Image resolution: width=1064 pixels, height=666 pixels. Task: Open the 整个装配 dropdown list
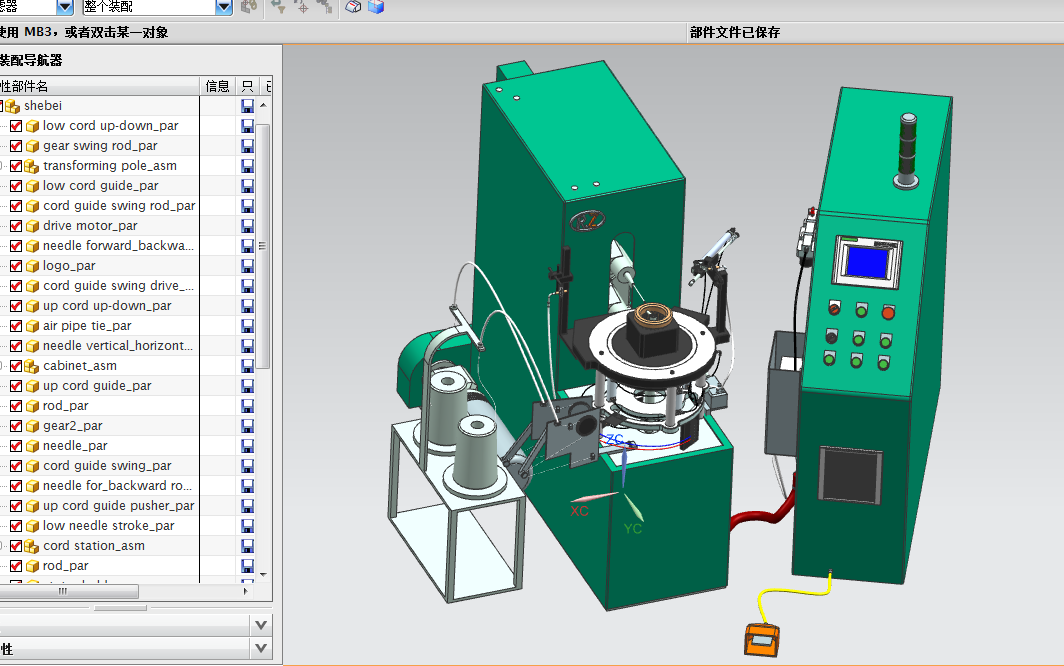click(x=224, y=7)
